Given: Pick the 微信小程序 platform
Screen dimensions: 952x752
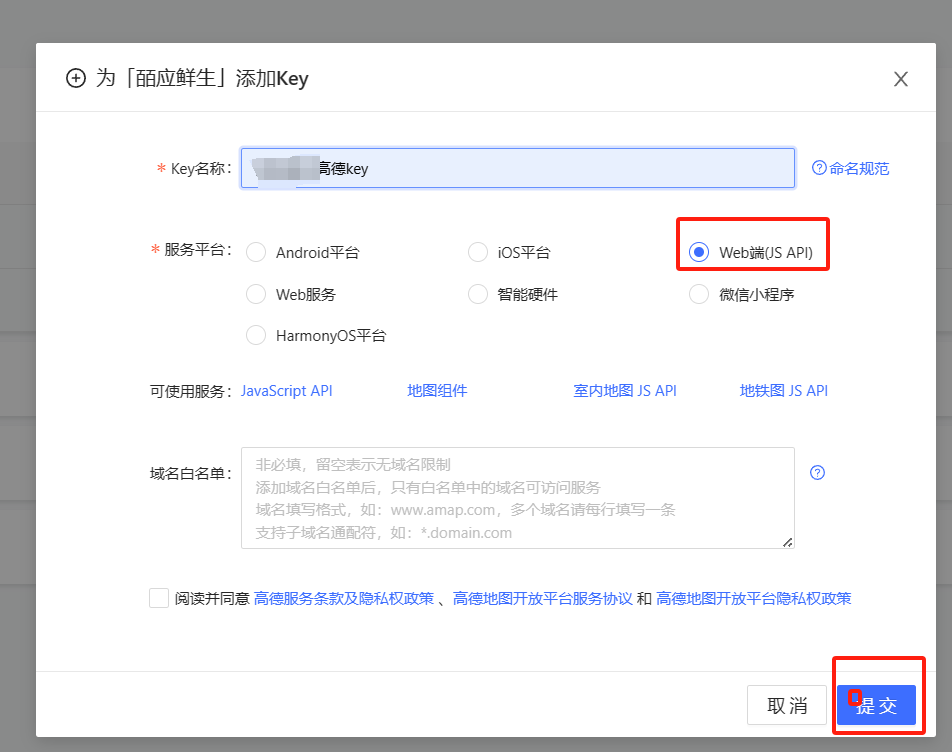Looking at the screenshot, I should [699, 294].
